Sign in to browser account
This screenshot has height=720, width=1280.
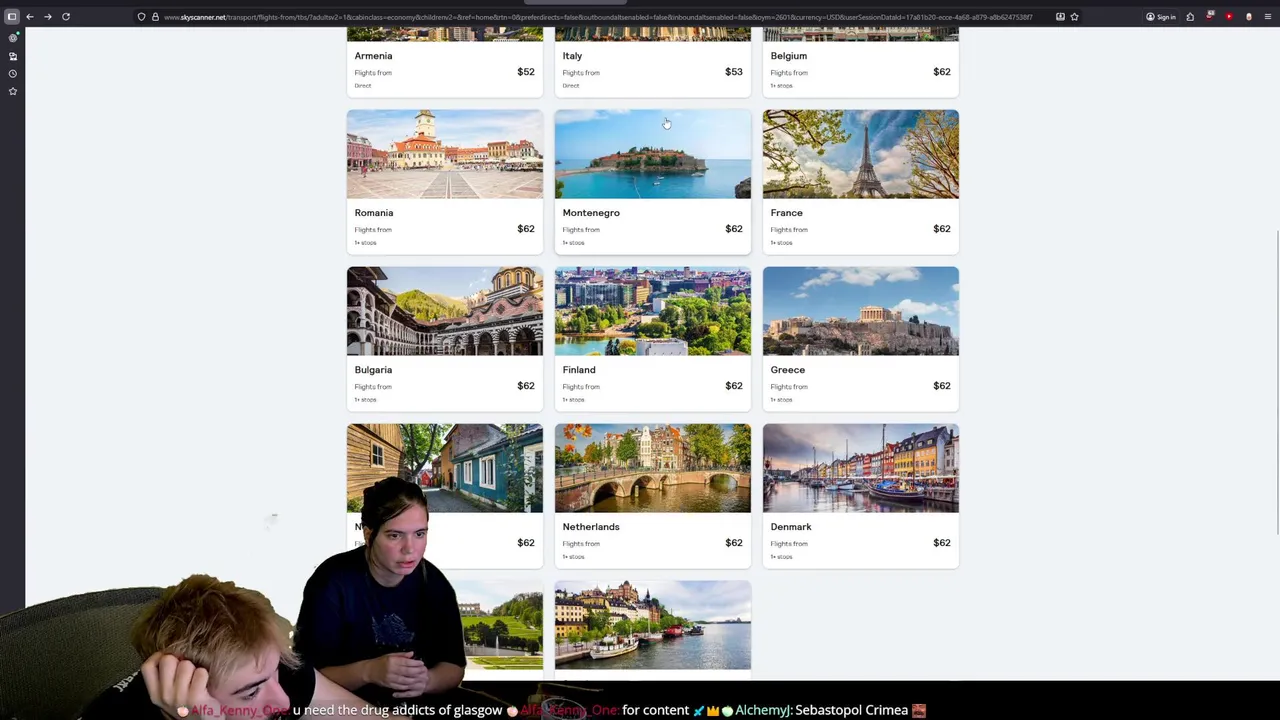click(1161, 17)
